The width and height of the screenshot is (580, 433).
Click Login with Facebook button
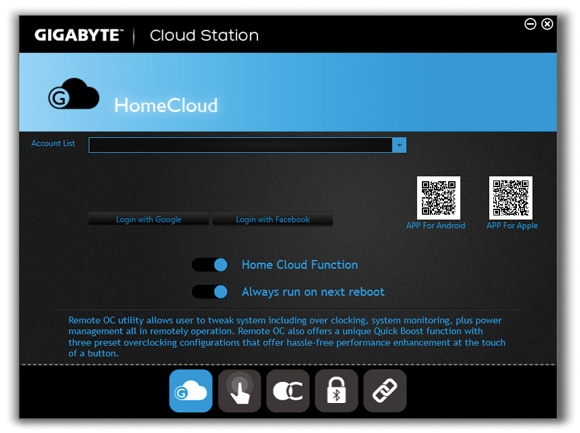click(x=273, y=219)
